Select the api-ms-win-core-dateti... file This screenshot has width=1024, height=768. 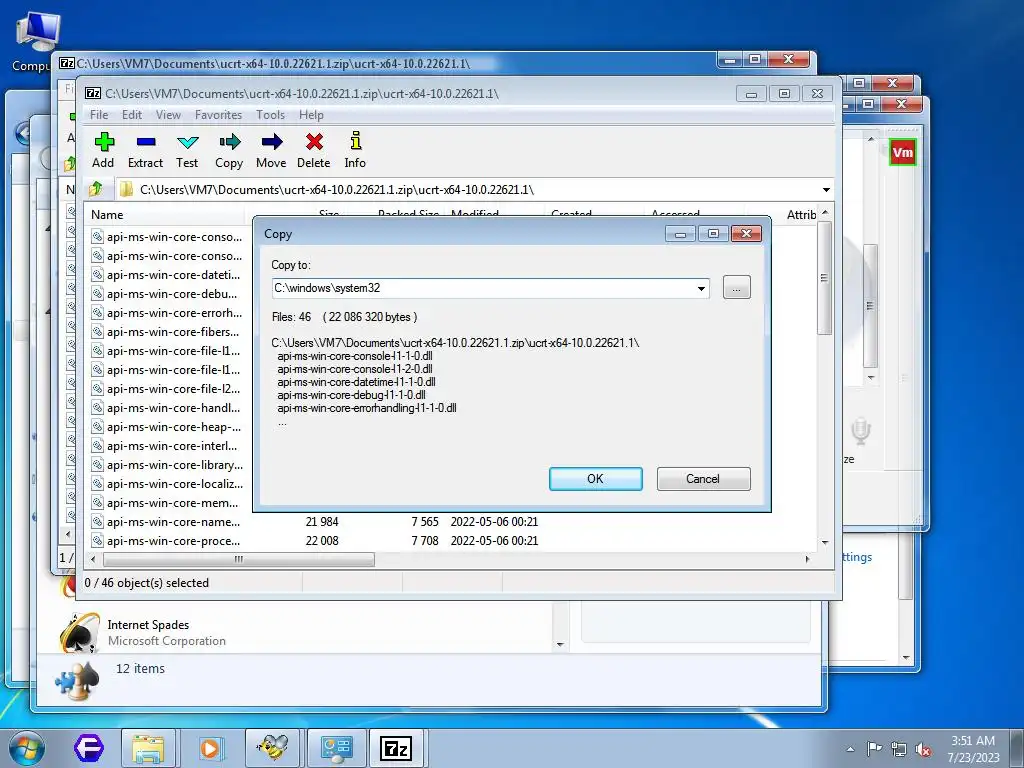click(167, 275)
